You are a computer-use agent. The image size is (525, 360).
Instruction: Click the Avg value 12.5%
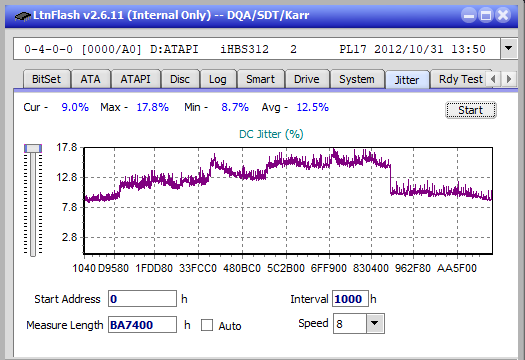pos(313,107)
